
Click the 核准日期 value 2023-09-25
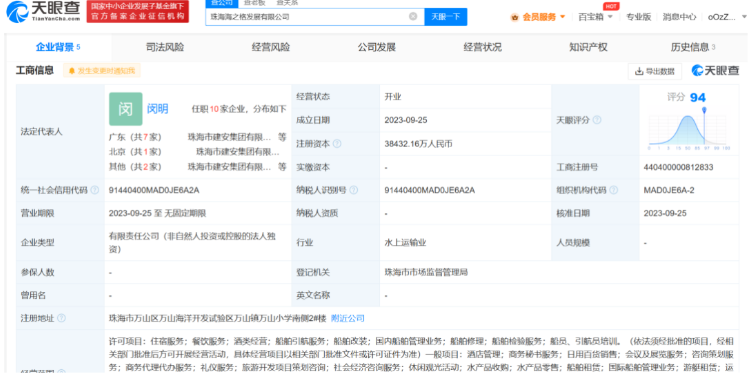[x=665, y=214]
